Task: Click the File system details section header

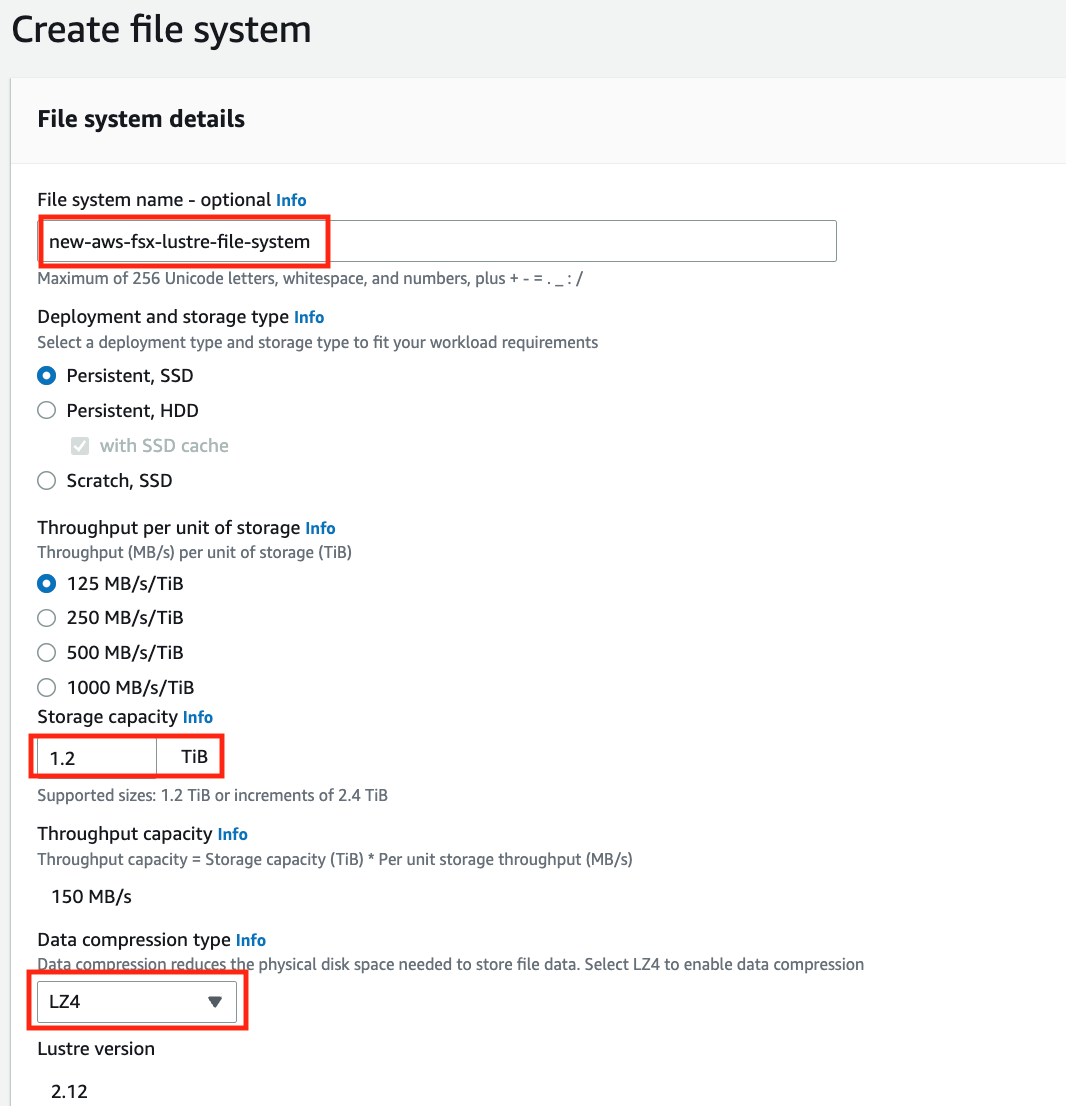Action: (141, 119)
